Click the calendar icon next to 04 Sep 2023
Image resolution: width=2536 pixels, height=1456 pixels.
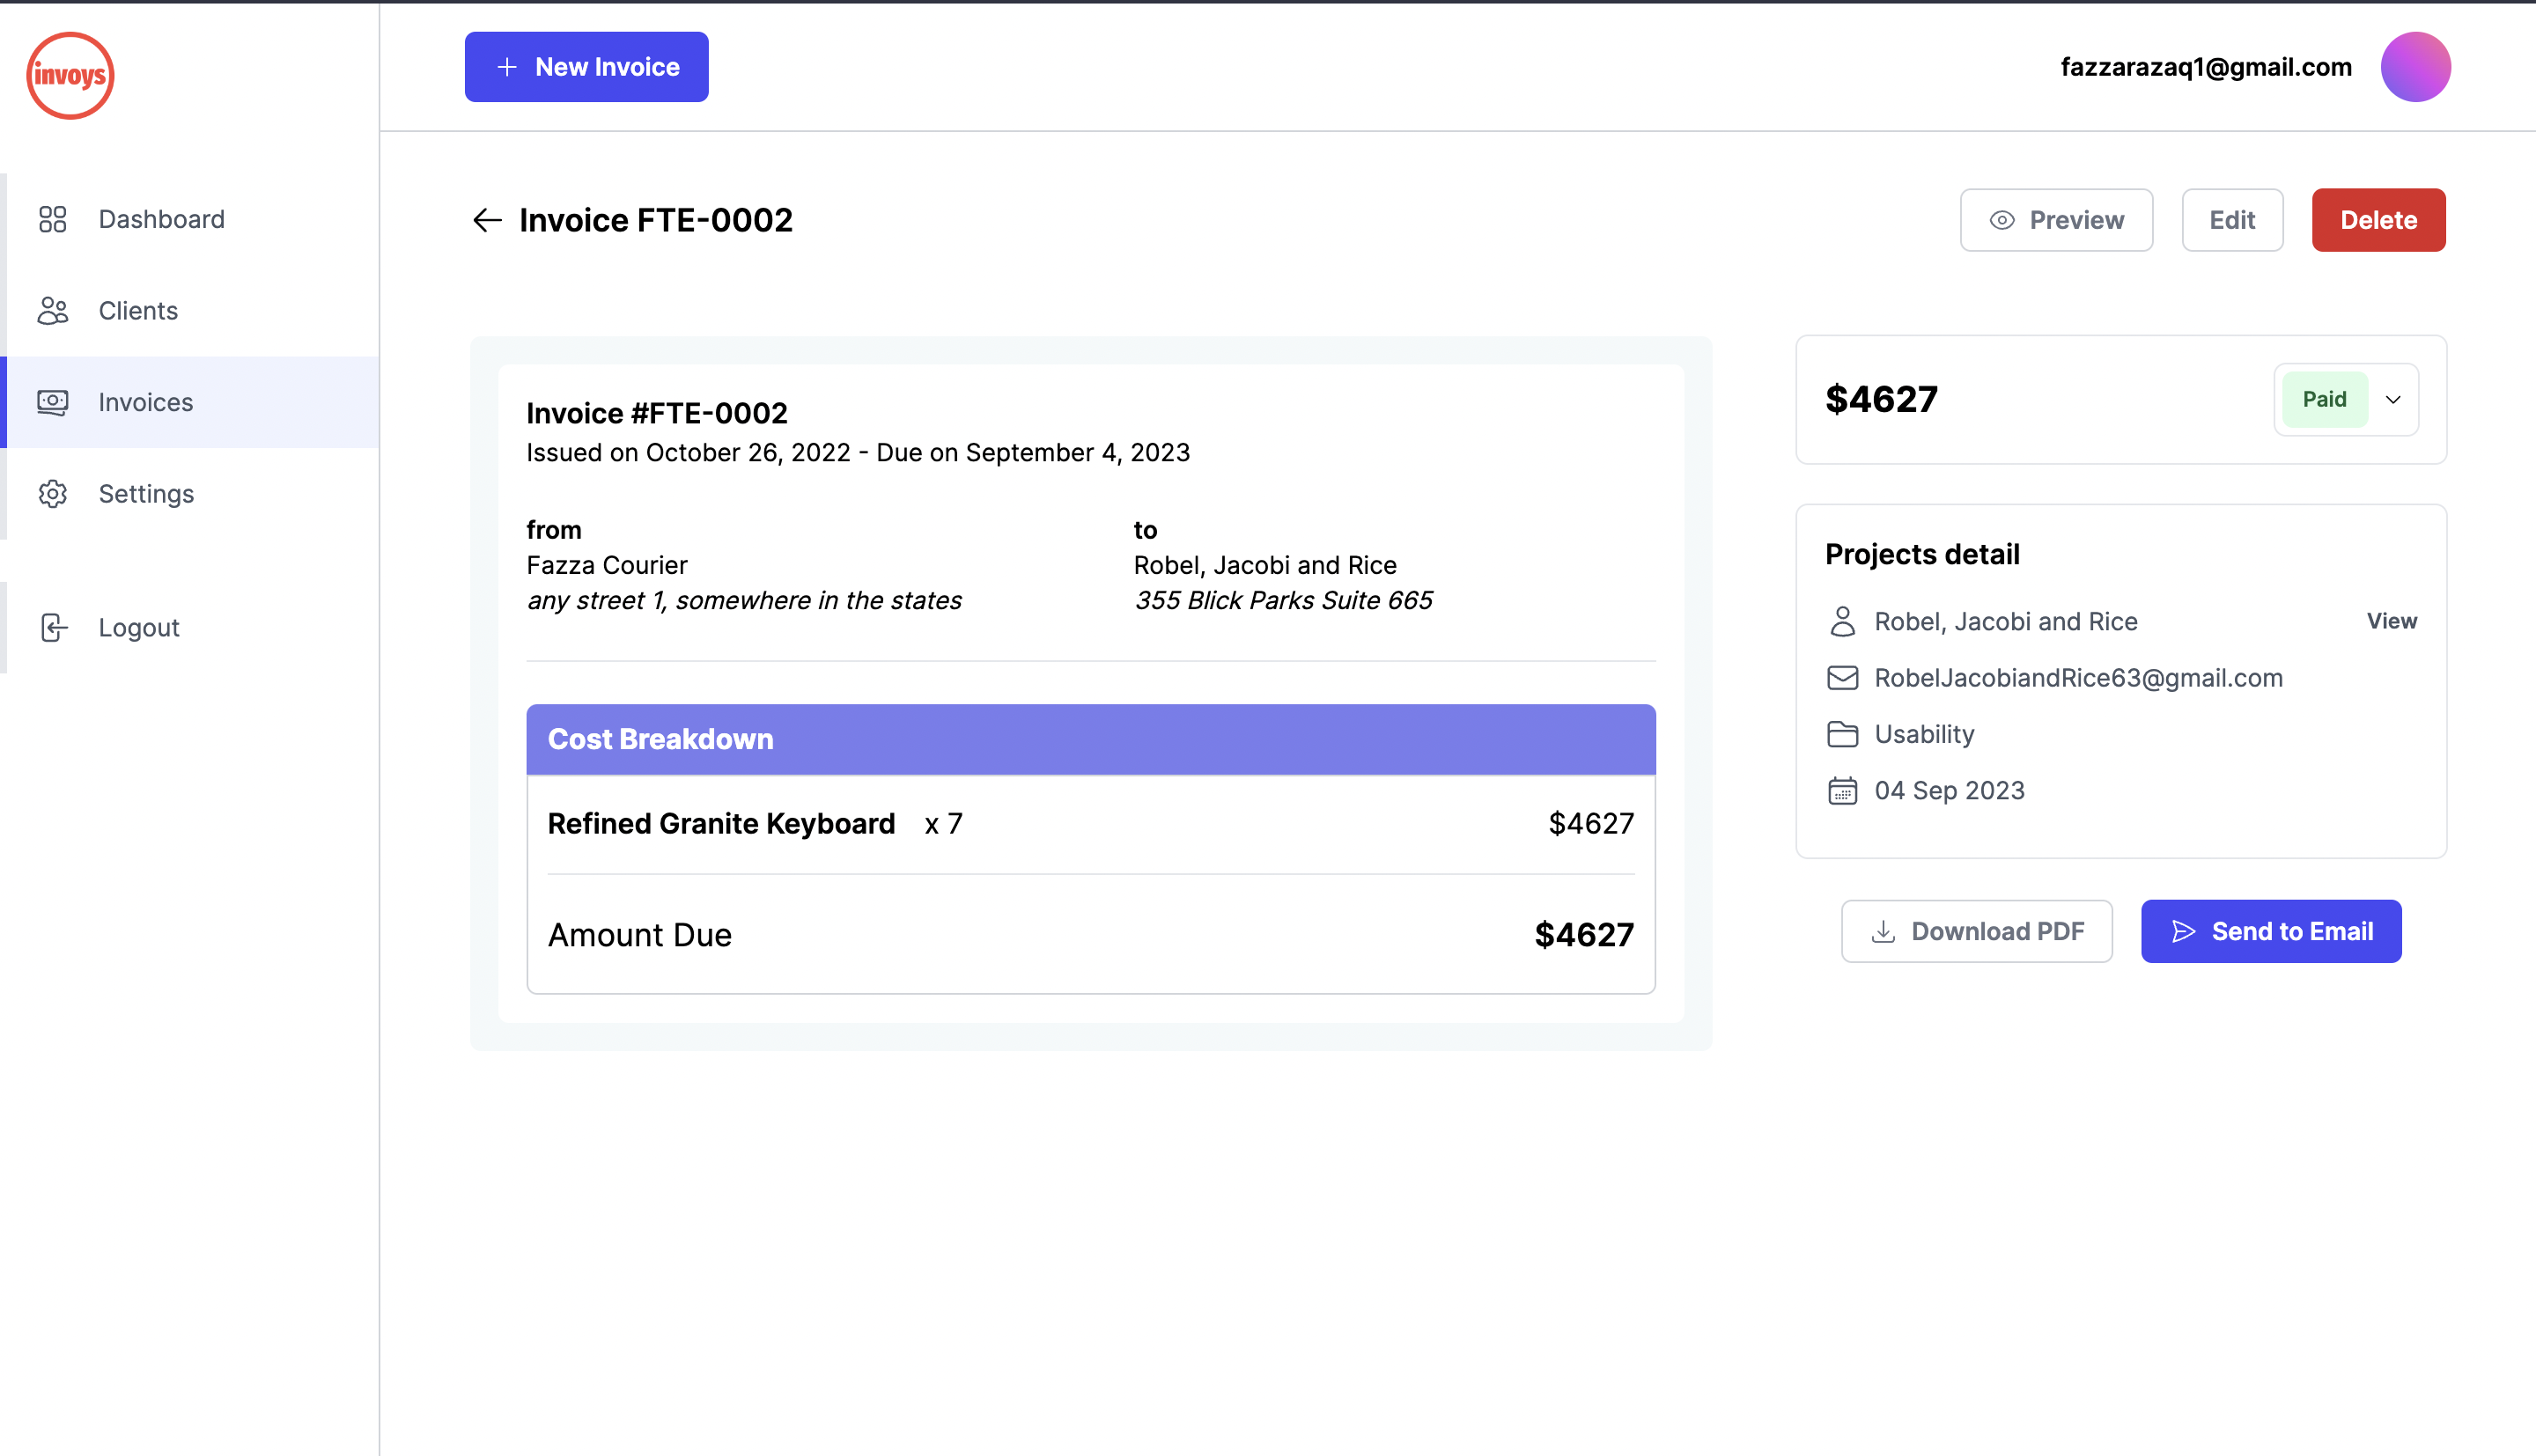coord(1842,791)
